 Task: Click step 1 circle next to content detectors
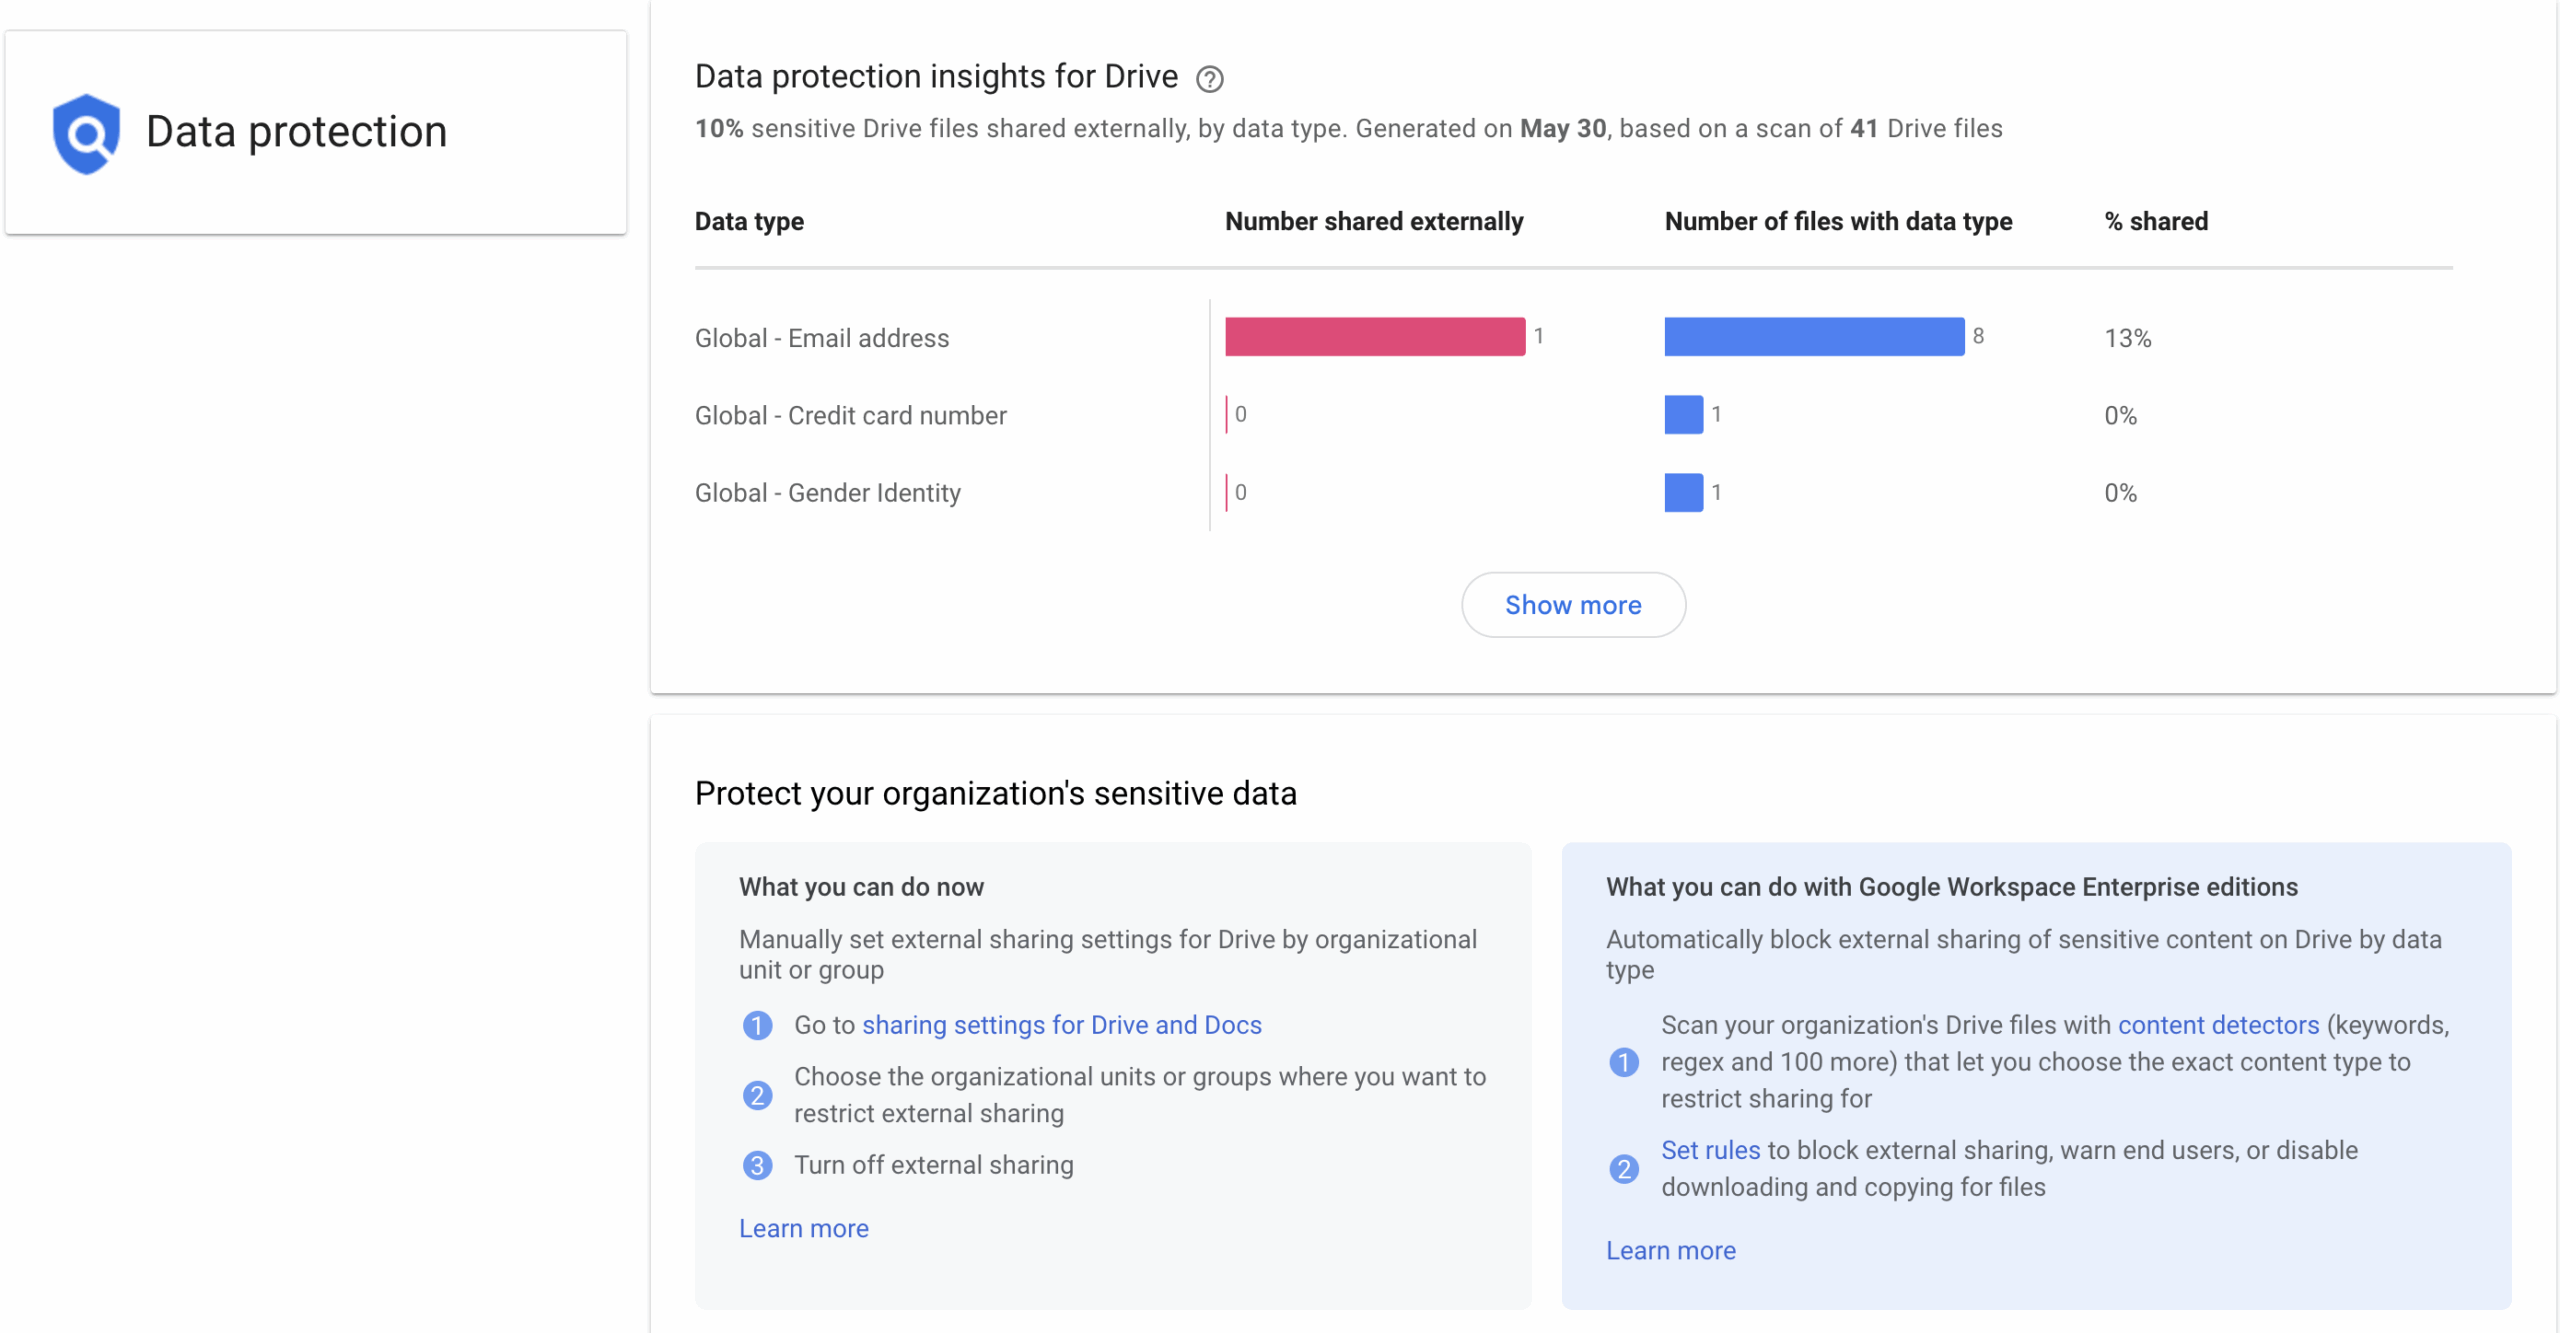(1624, 1062)
